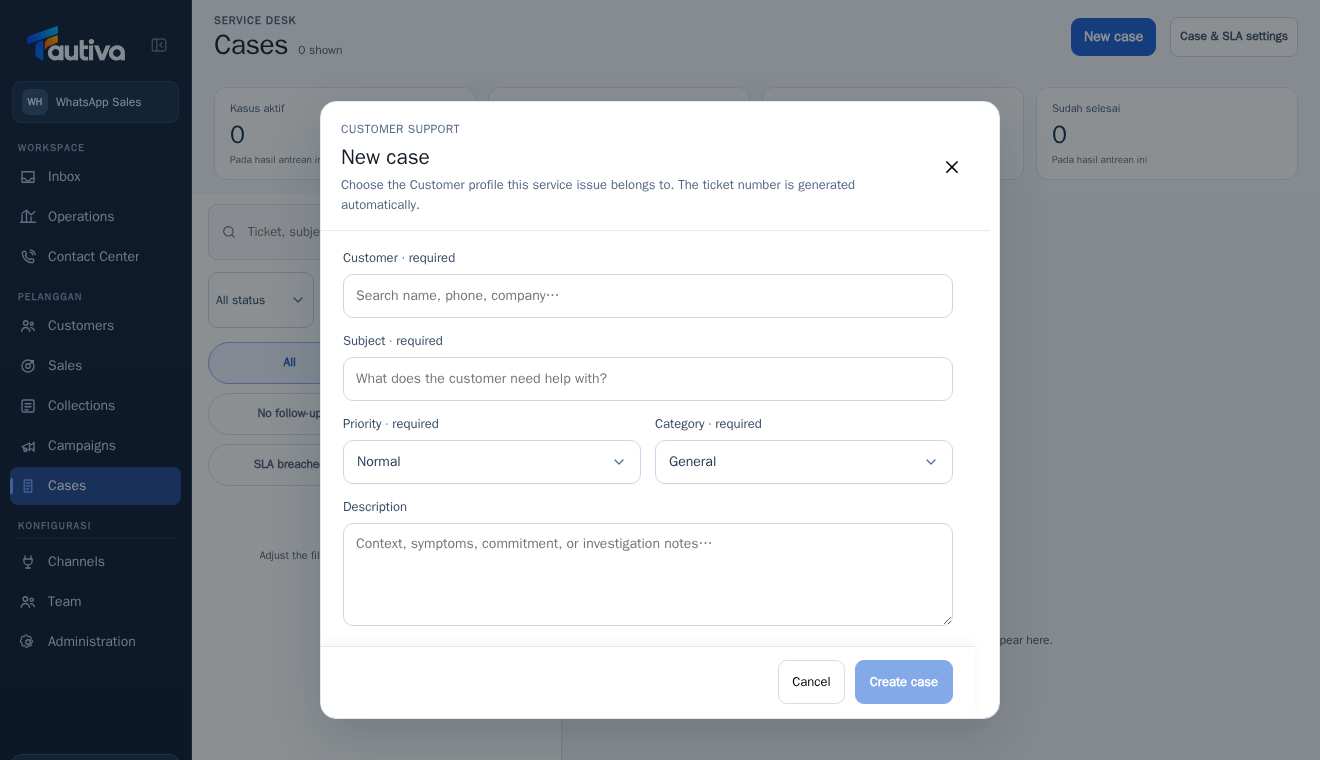The image size is (1320, 760).
Task: Open the Category dropdown set to General
Action: click(804, 462)
